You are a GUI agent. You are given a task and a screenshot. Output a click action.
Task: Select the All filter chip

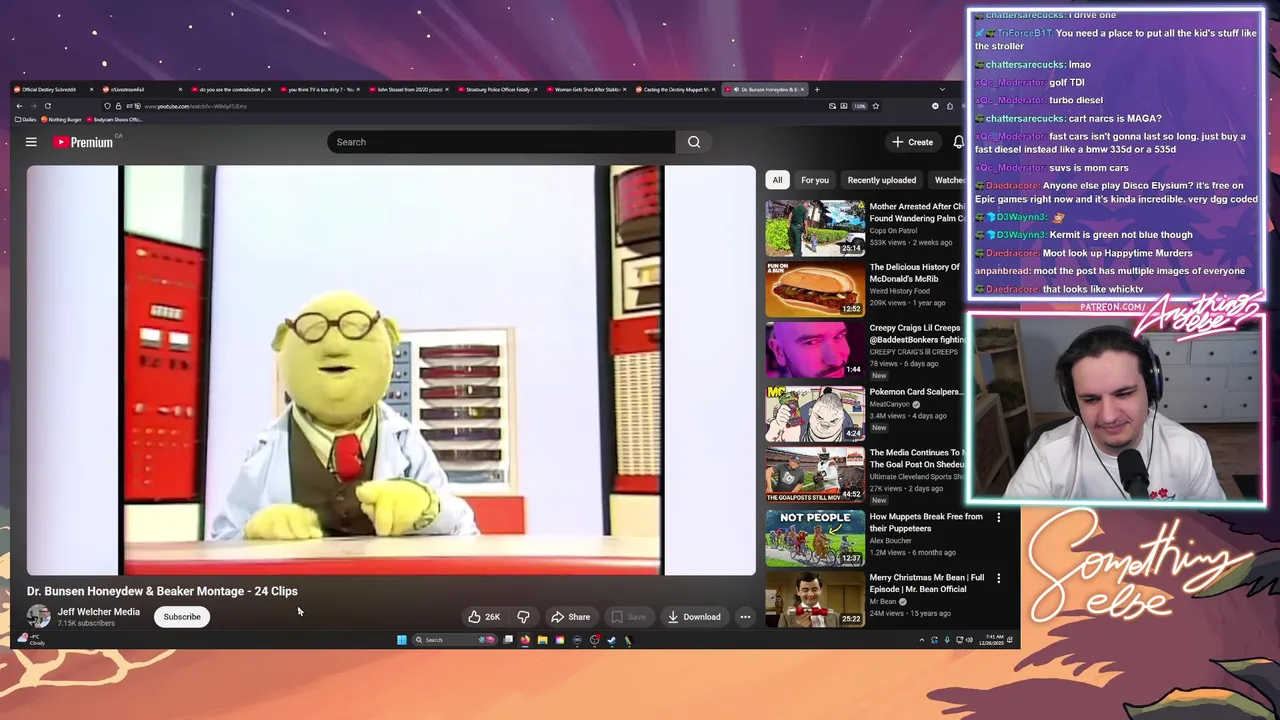(x=777, y=180)
